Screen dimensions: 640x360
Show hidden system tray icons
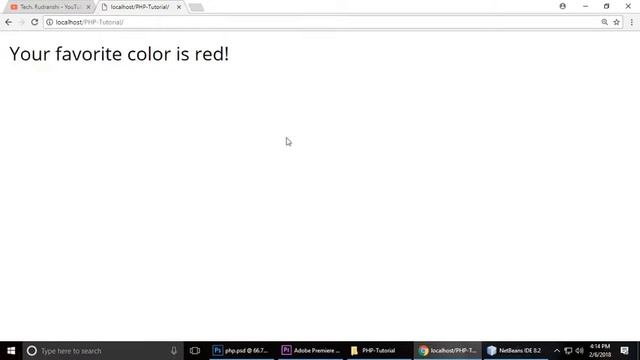pyautogui.click(x=557, y=351)
